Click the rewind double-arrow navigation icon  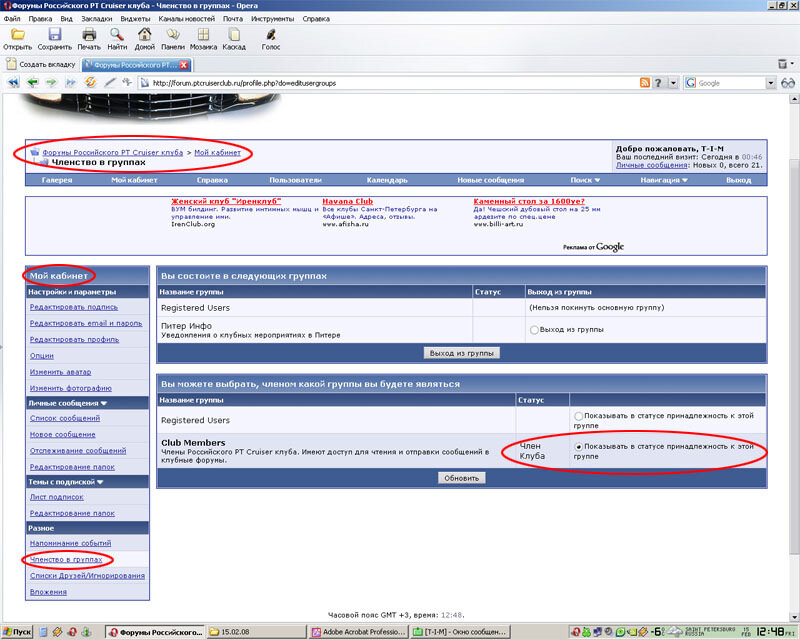(x=13, y=83)
